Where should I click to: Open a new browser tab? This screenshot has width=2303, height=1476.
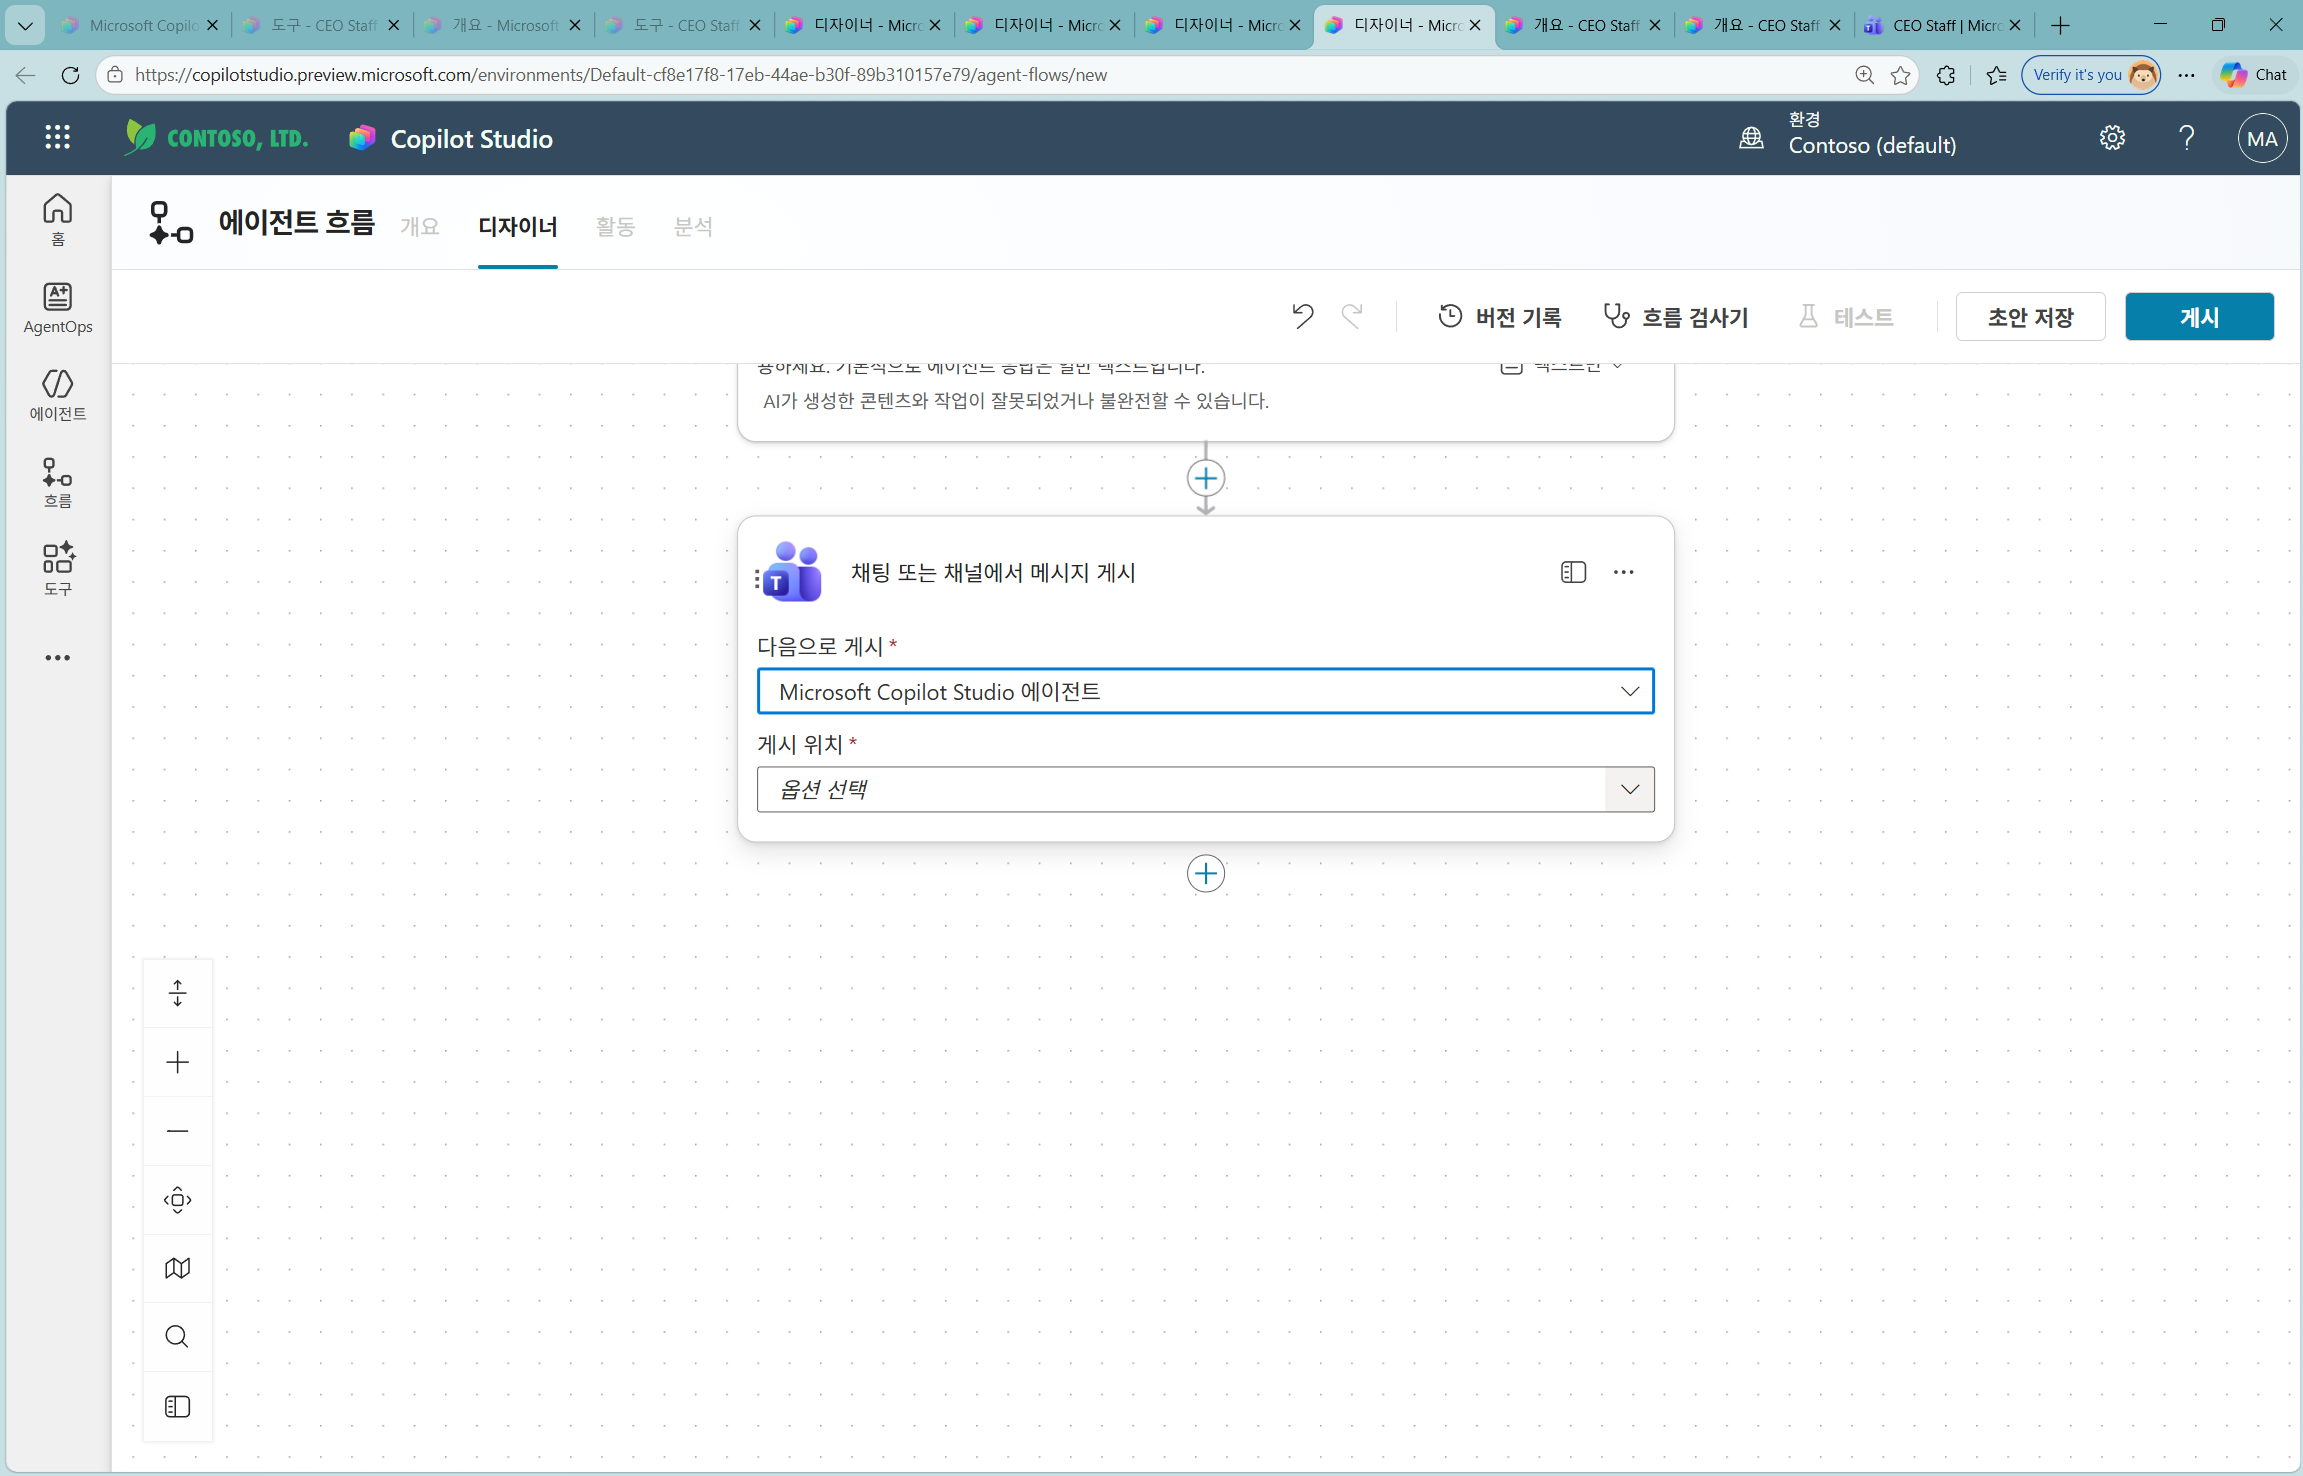[x=2060, y=25]
